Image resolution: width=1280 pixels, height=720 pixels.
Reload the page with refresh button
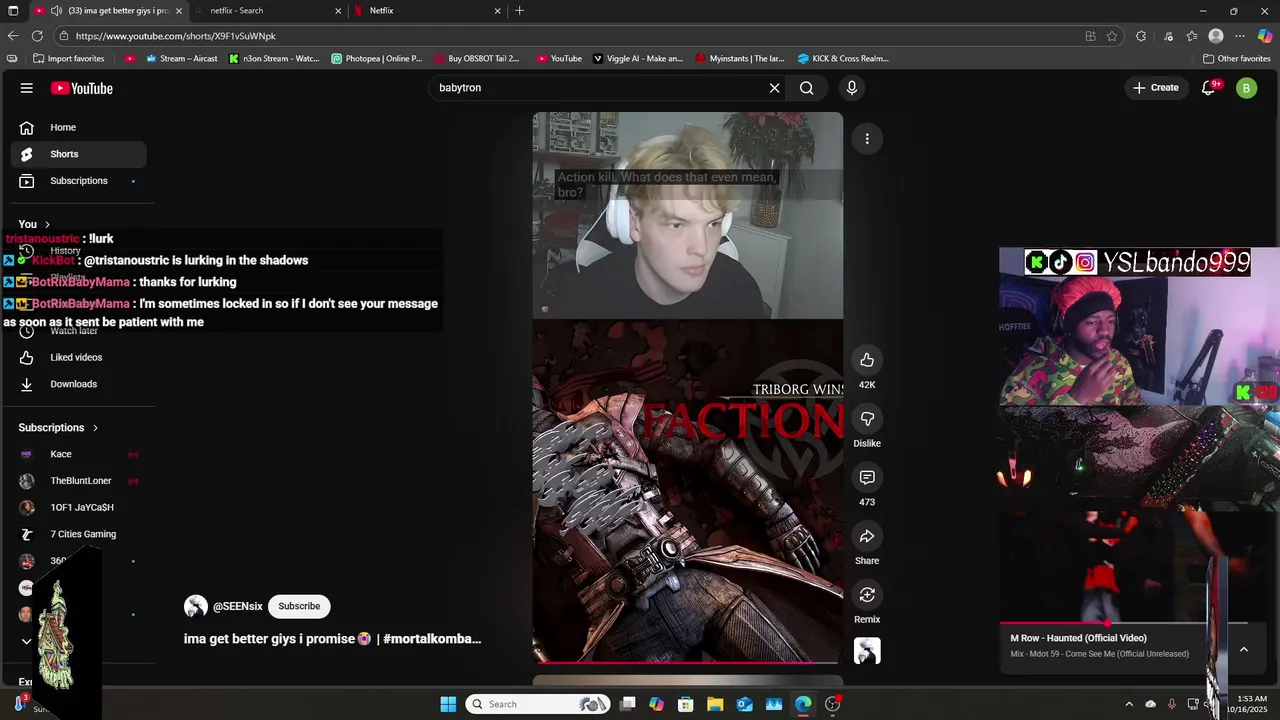tap(39, 36)
